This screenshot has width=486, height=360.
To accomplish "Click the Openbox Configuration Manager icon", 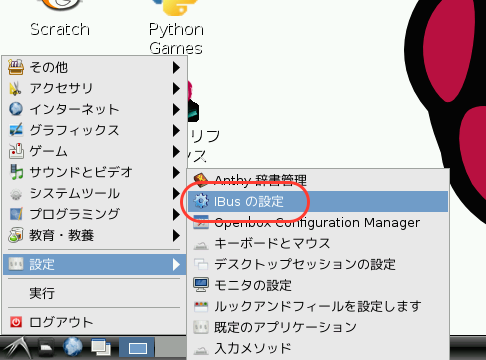I will [x=201, y=222].
